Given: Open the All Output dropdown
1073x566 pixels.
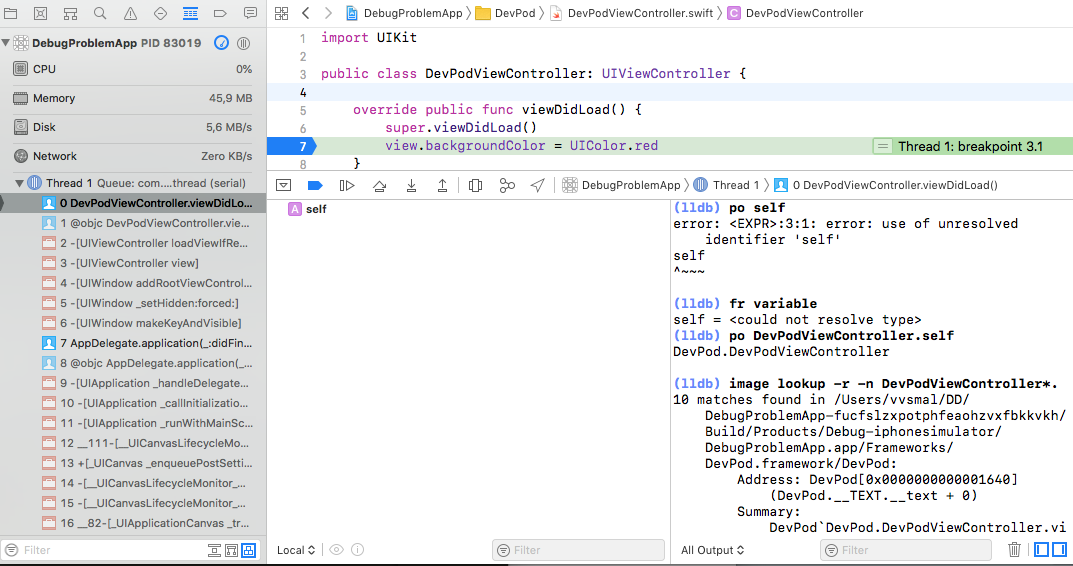Looking at the screenshot, I should (x=712, y=550).
